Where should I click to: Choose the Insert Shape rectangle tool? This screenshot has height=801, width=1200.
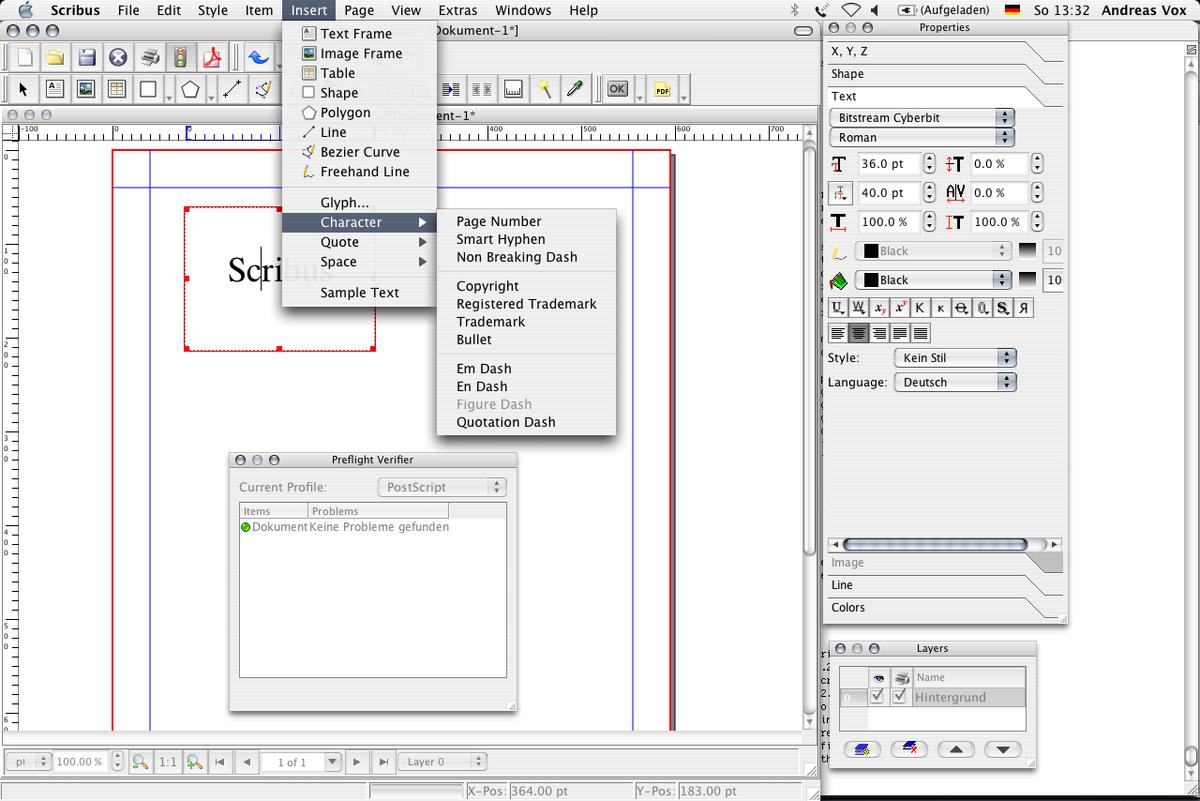click(148, 89)
